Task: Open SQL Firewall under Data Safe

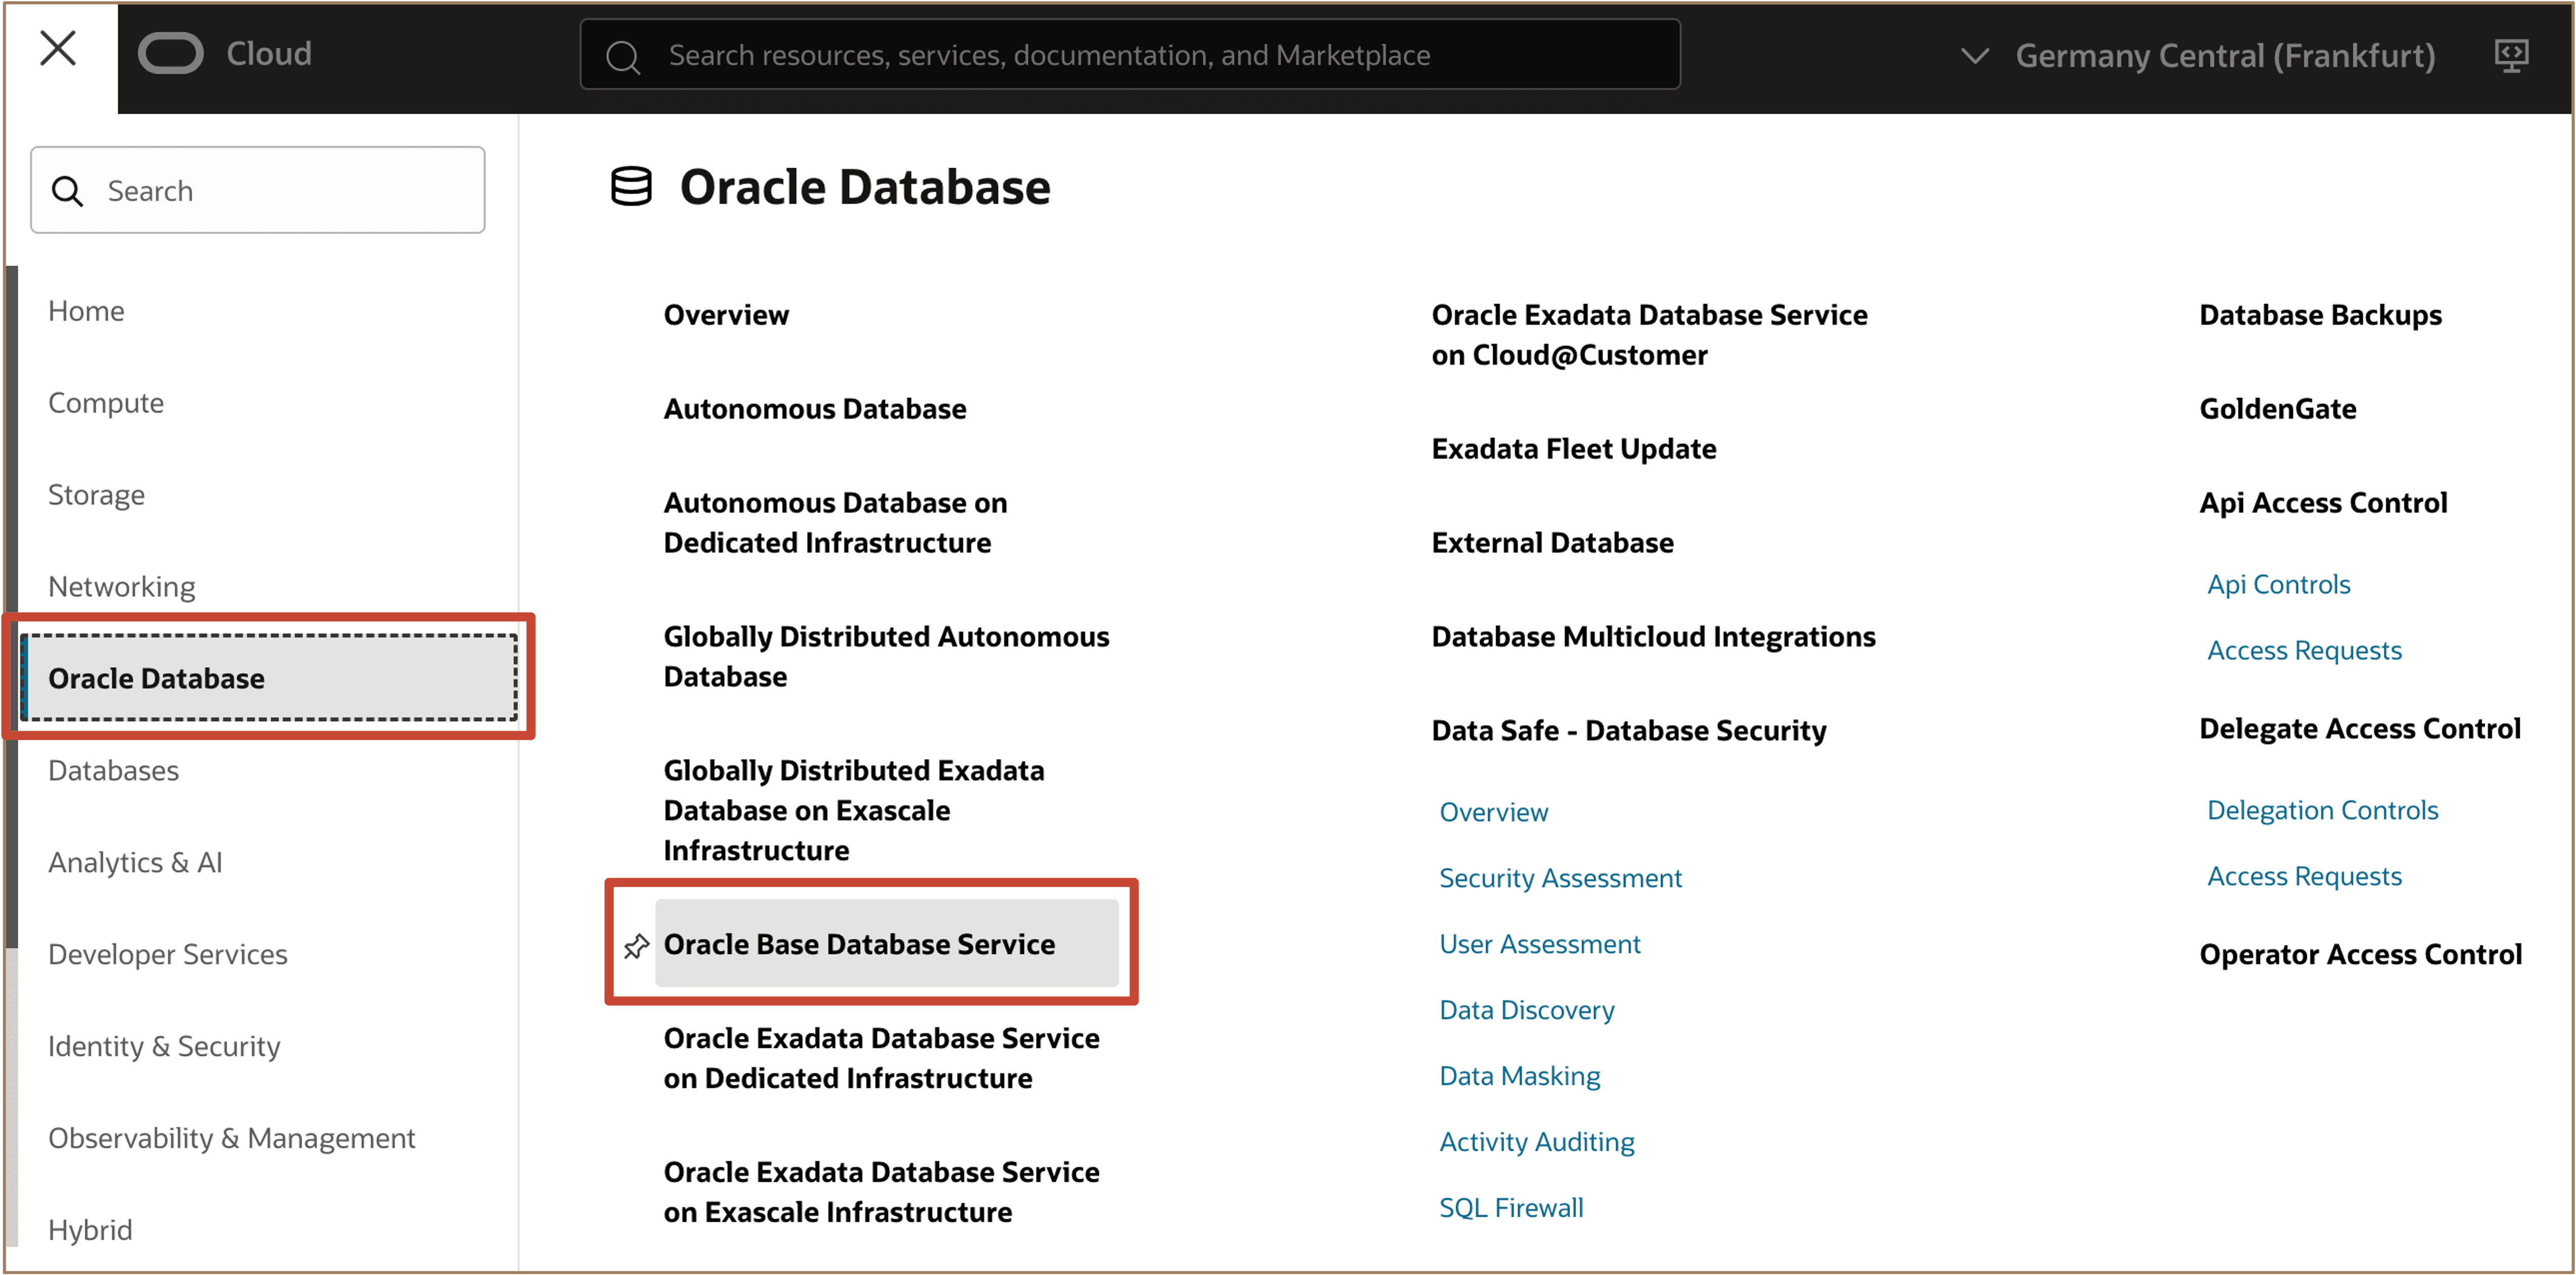Action: coord(1510,1208)
